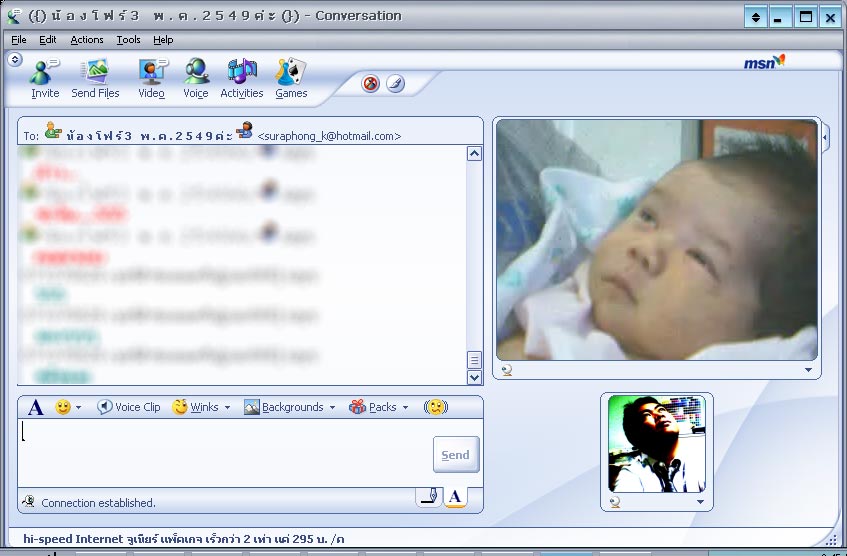Open the contact's display picture options arrow
Screen dimensions: 847x556
tap(808, 370)
